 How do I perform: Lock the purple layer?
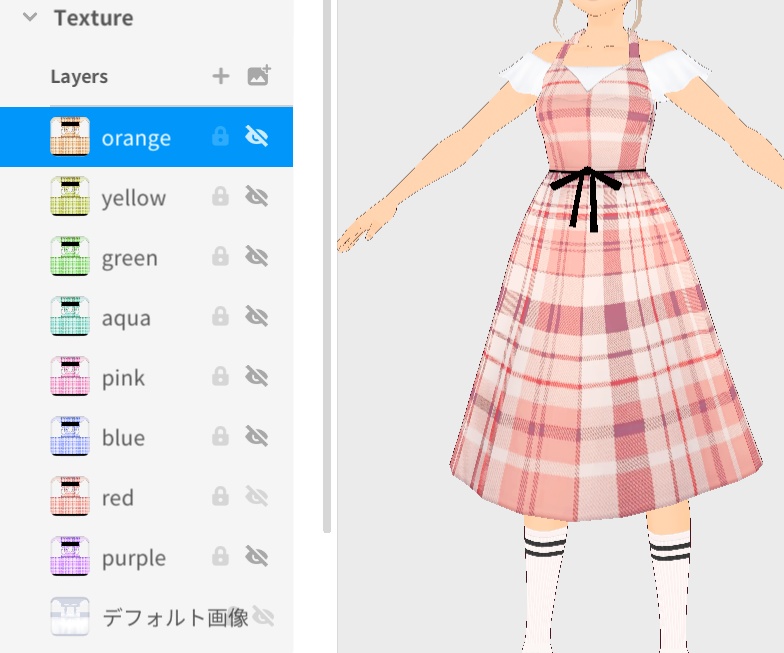click(220, 556)
